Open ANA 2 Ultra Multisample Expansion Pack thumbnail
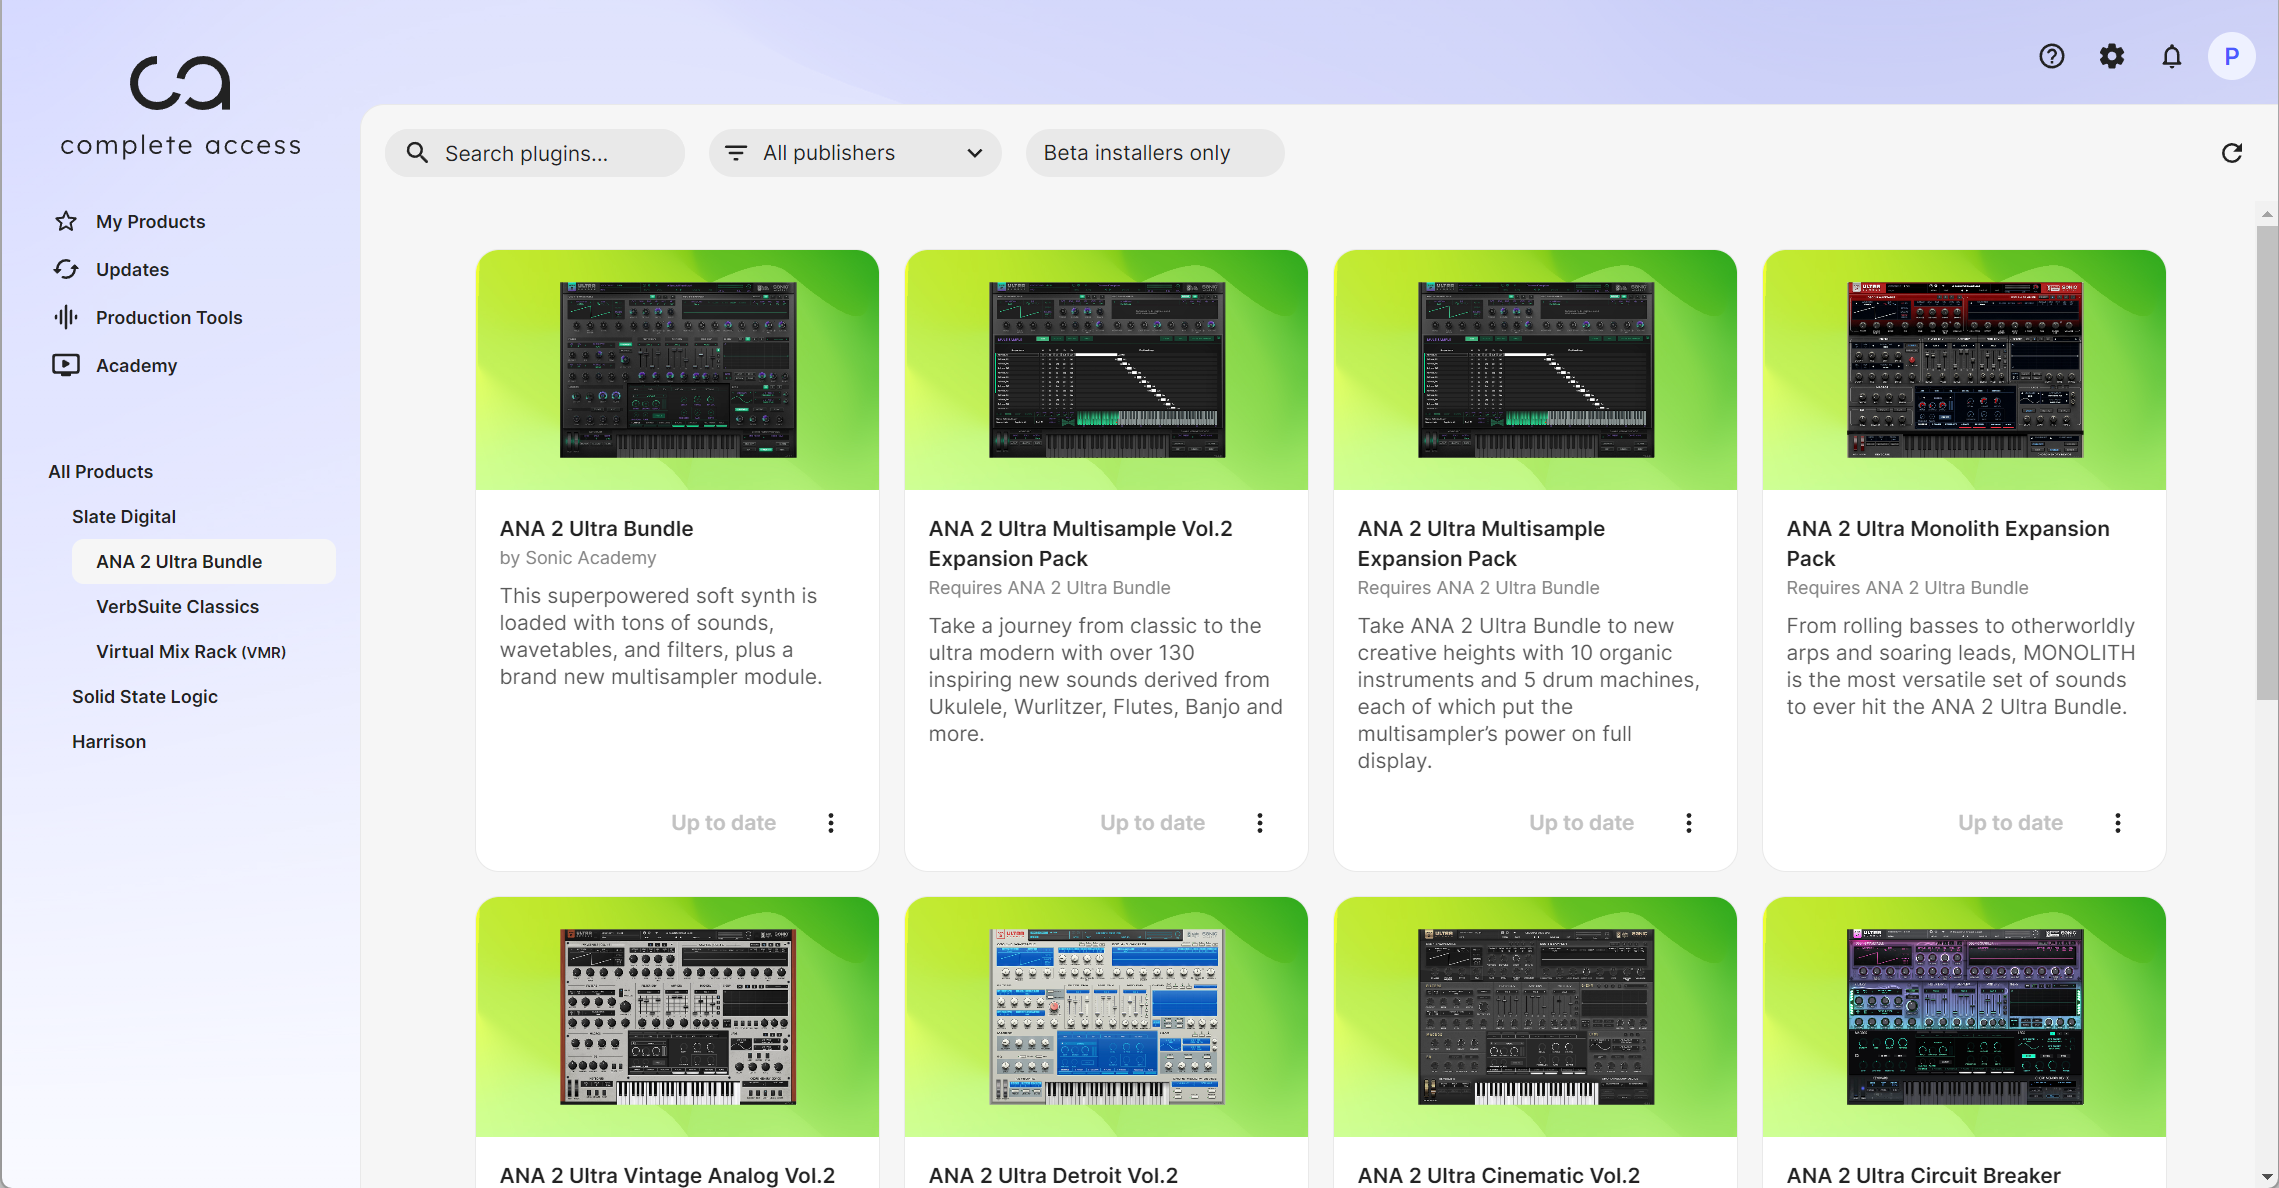This screenshot has height=1188, width=2279. point(1535,369)
